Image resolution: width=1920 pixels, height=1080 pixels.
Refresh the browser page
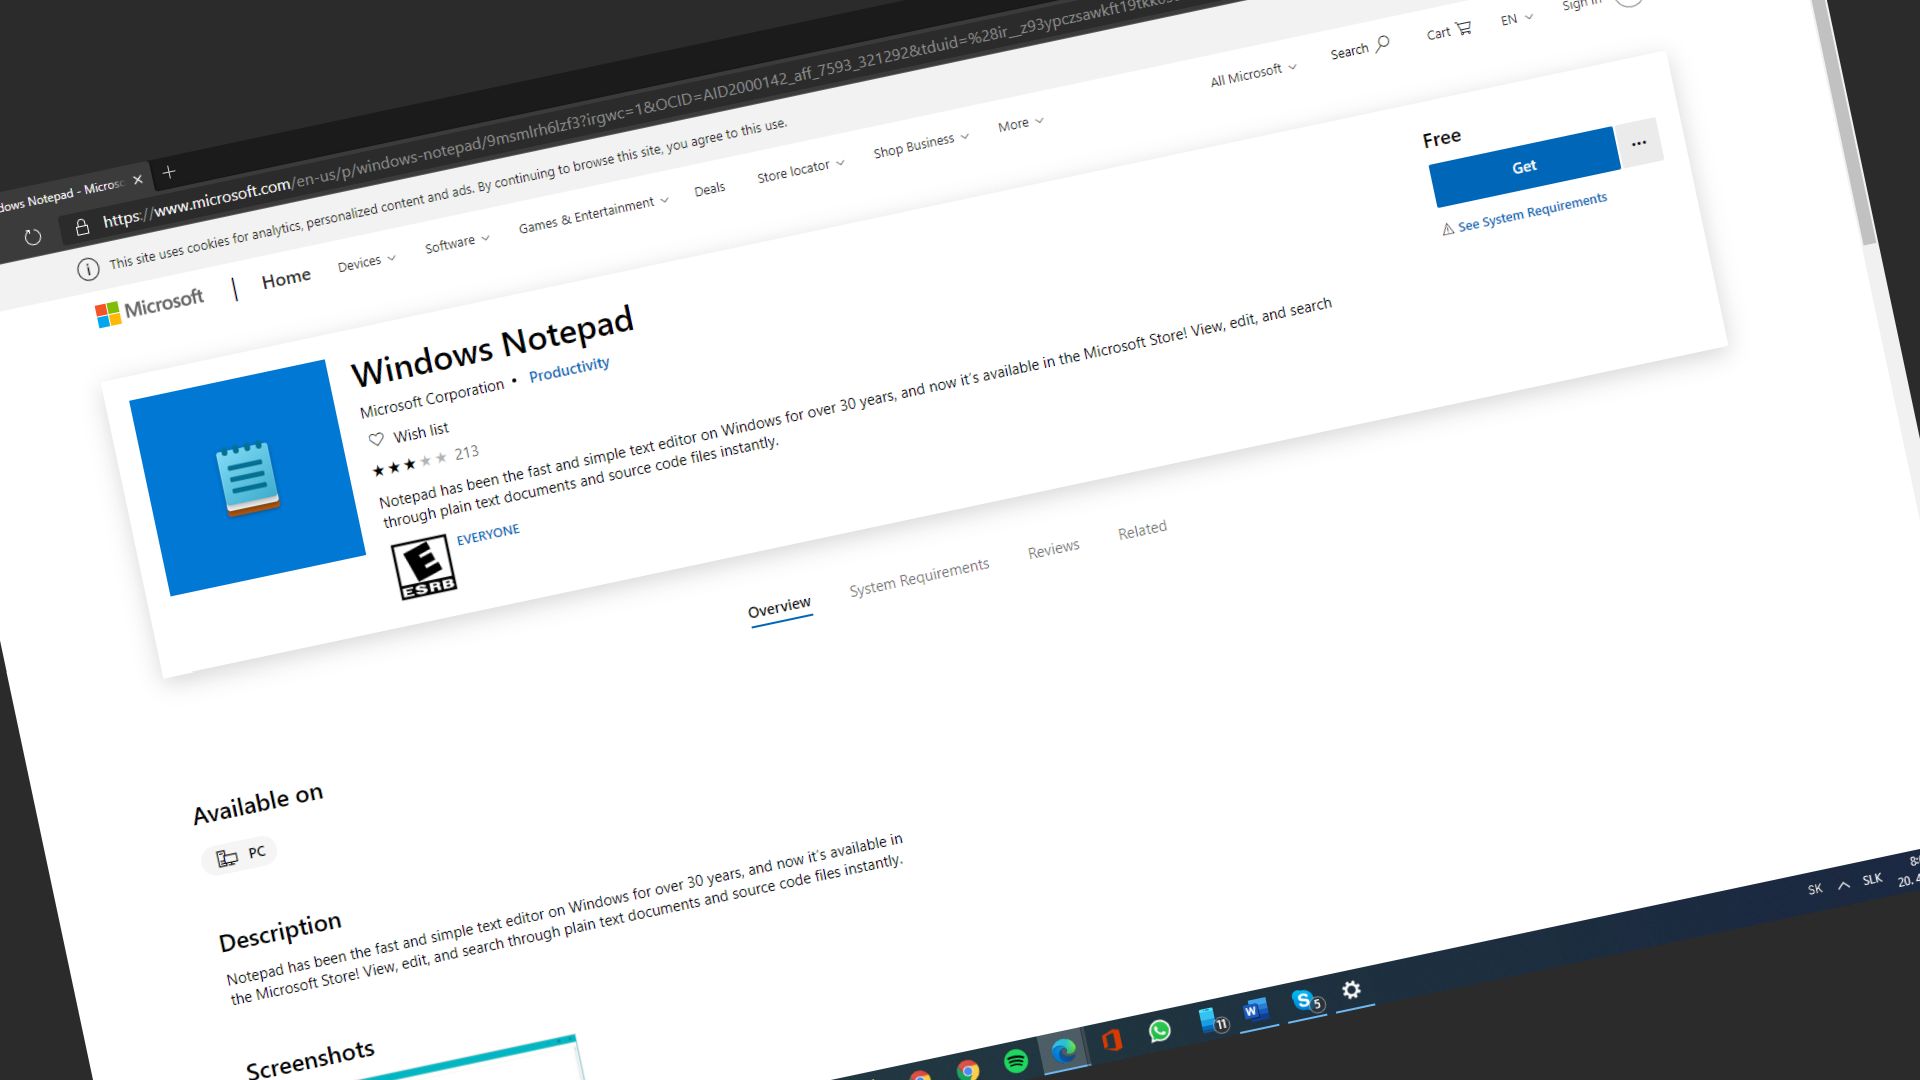tap(33, 237)
